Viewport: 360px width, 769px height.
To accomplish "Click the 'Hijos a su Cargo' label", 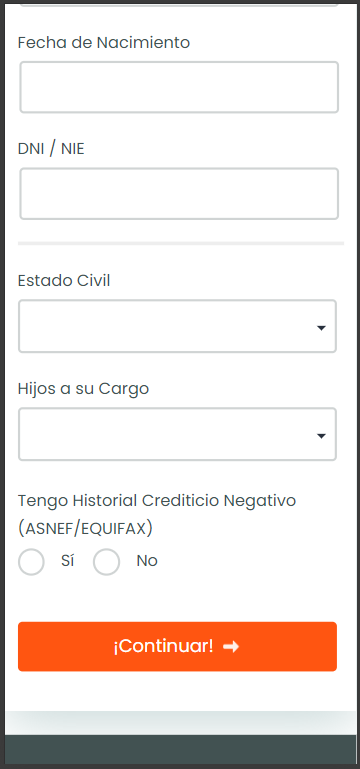I will click(x=83, y=389).
